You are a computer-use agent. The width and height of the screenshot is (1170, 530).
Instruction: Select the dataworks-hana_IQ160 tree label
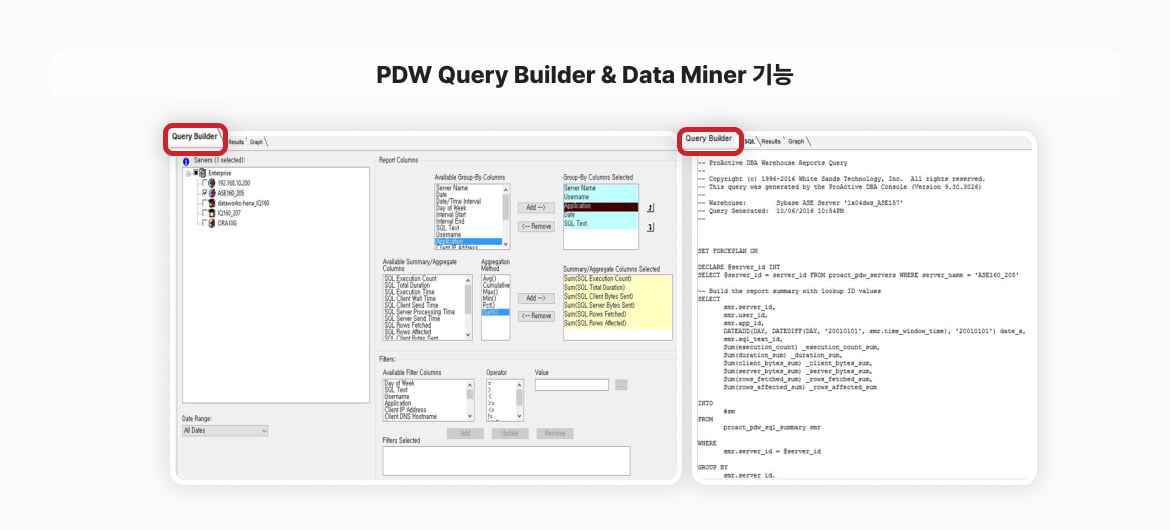pyautogui.click(x=243, y=203)
